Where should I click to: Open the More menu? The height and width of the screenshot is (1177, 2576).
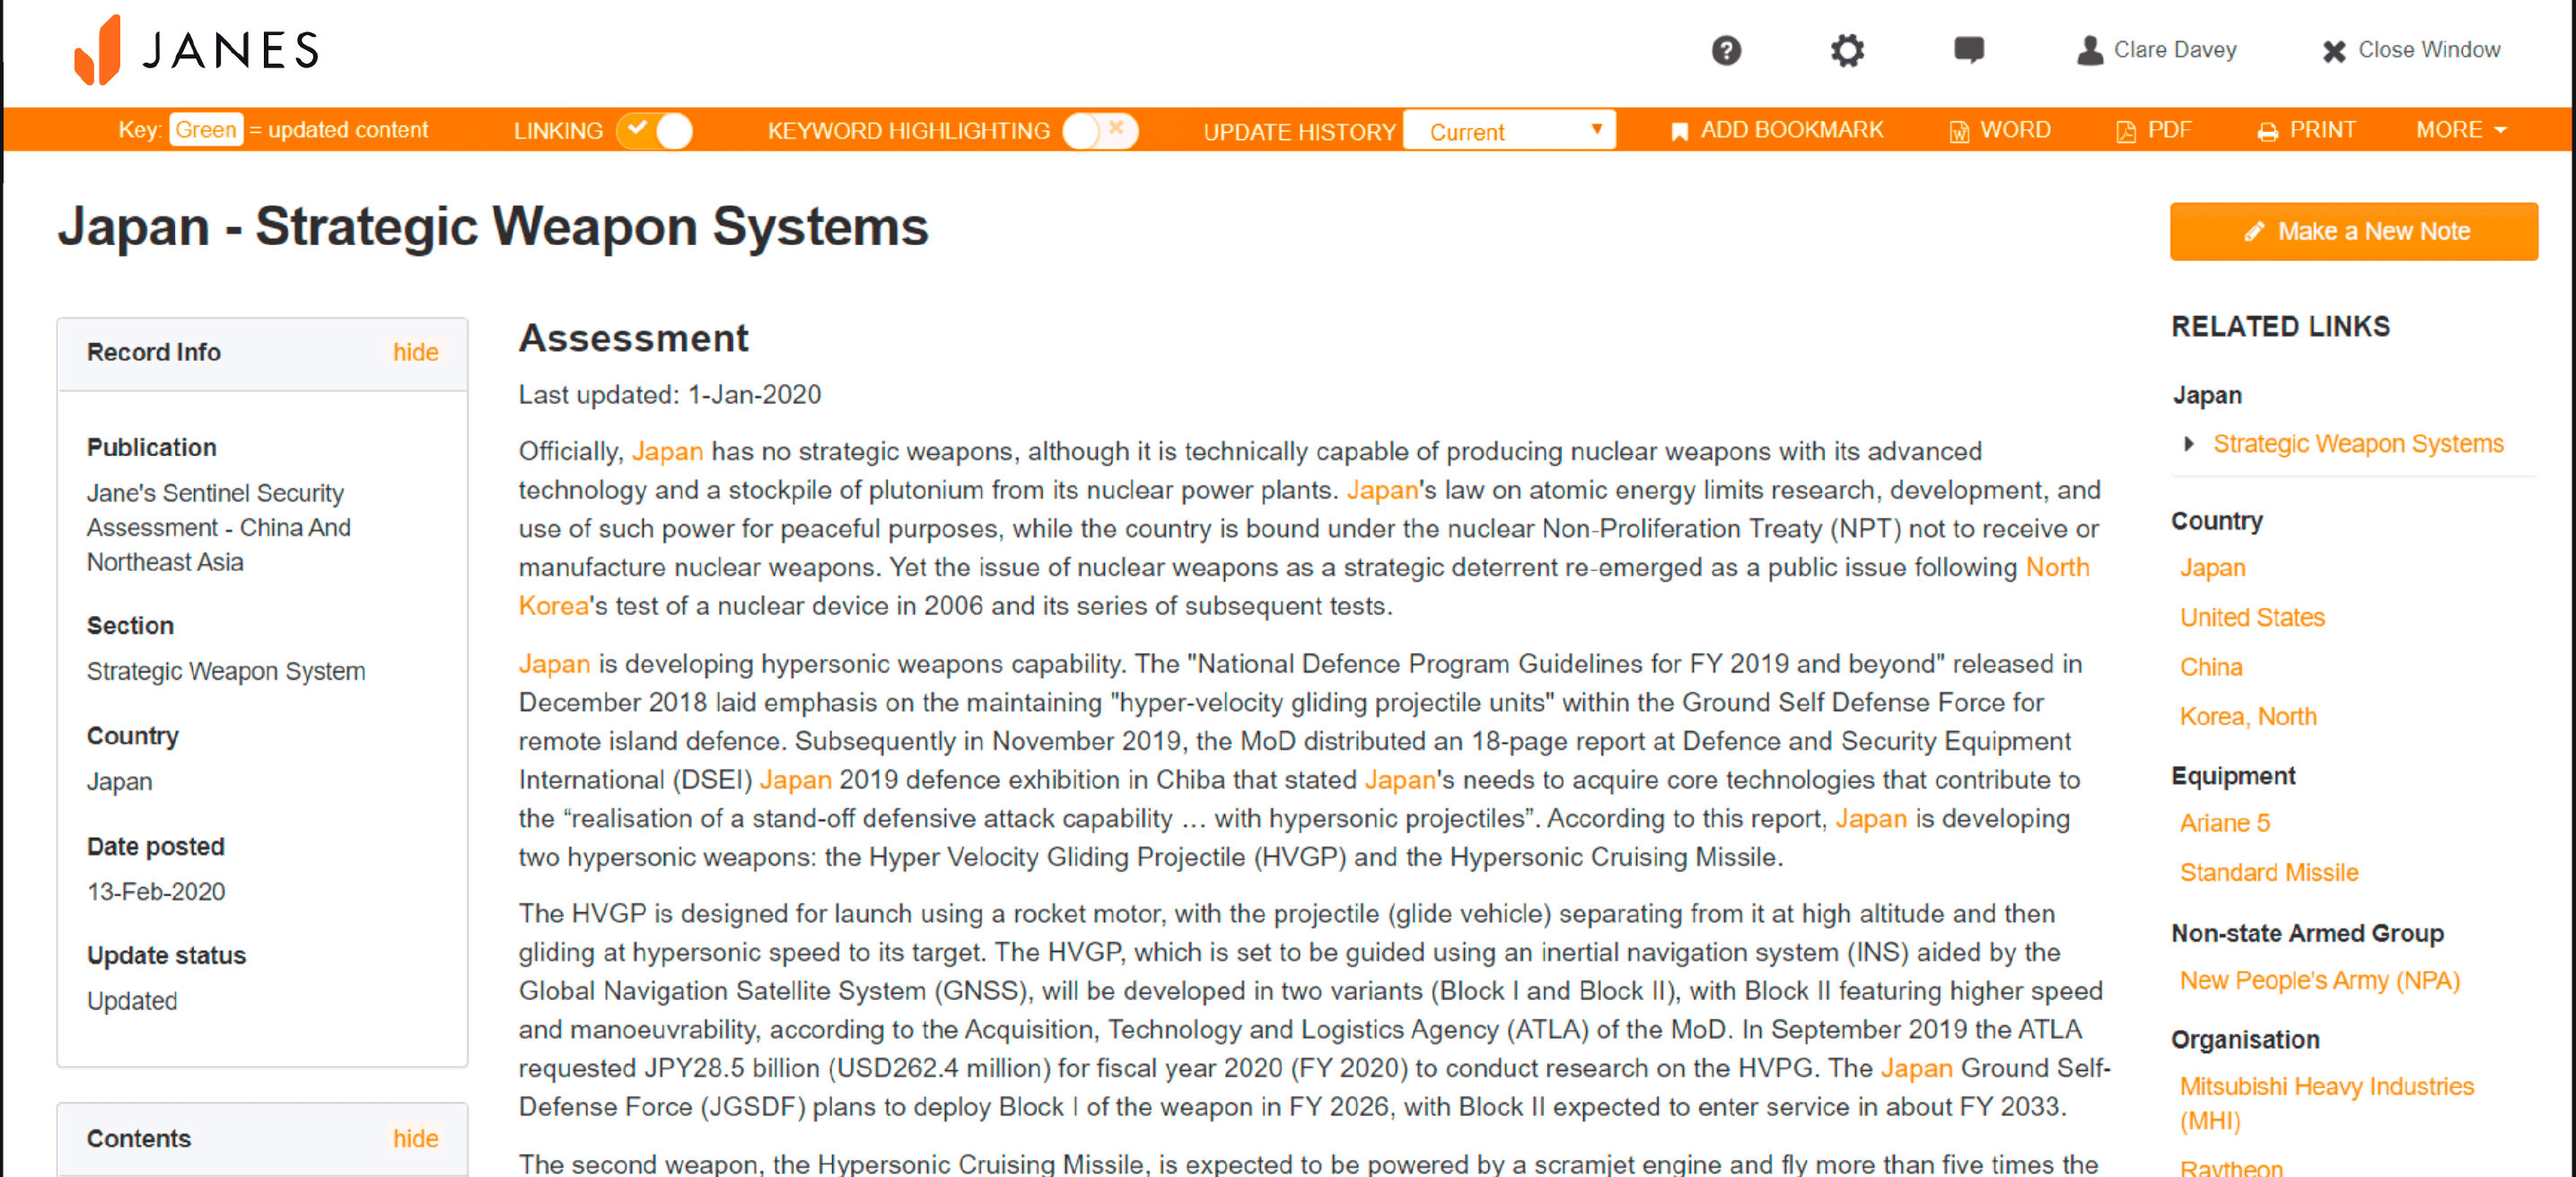[x=2461, y=130]
